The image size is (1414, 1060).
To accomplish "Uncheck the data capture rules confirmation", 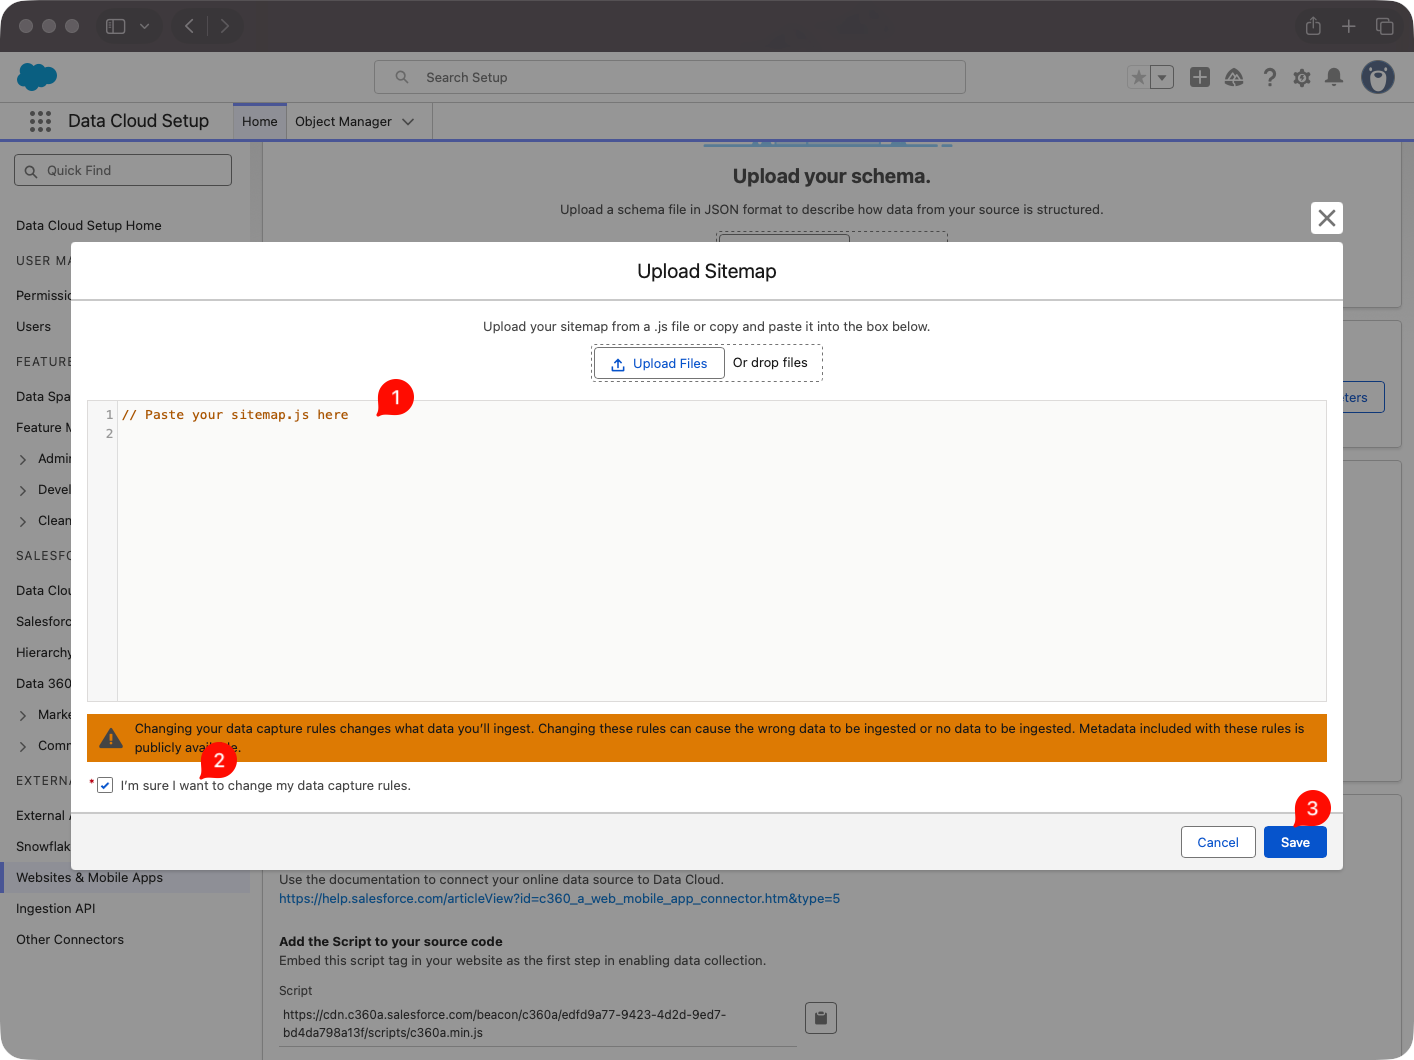I will pos(105,785).
